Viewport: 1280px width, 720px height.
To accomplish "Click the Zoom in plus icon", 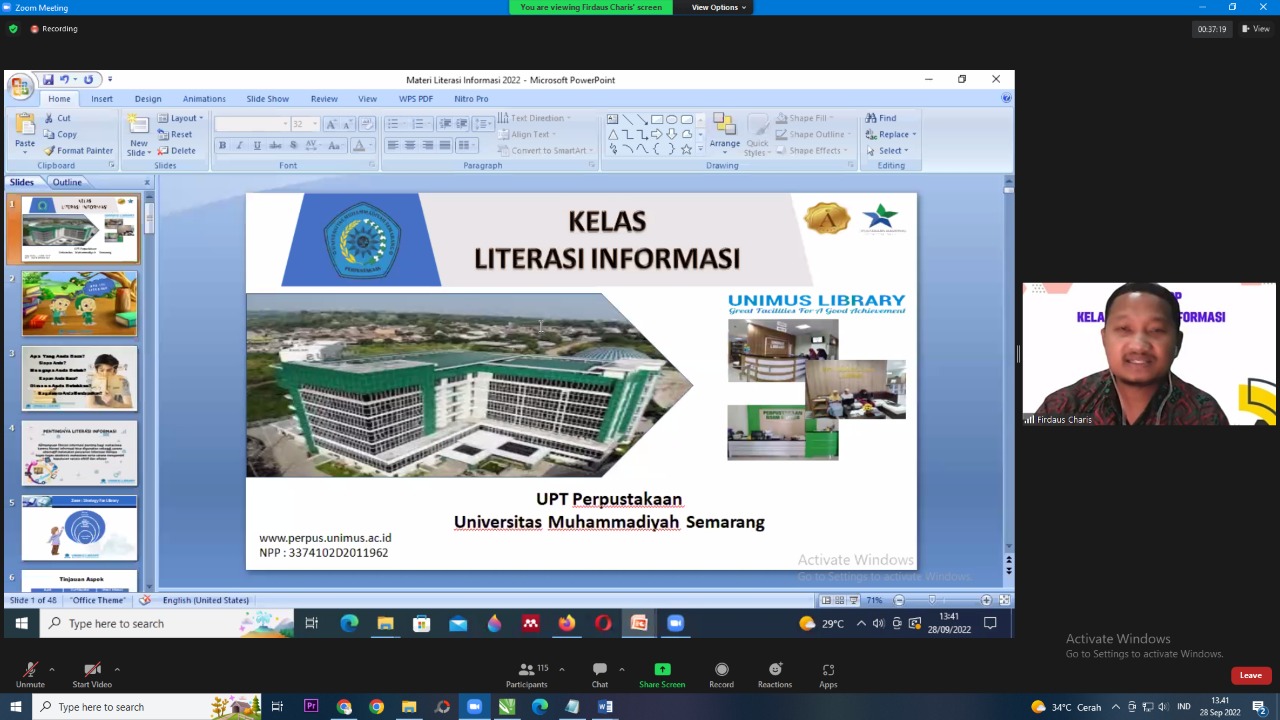I will pyautogui.click(x=986, y=600).
